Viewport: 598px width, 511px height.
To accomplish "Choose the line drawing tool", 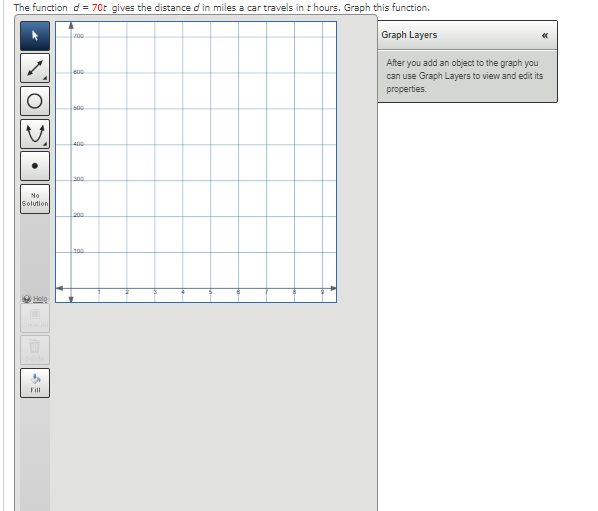I will pyautogui.click(x=35, y=68).
